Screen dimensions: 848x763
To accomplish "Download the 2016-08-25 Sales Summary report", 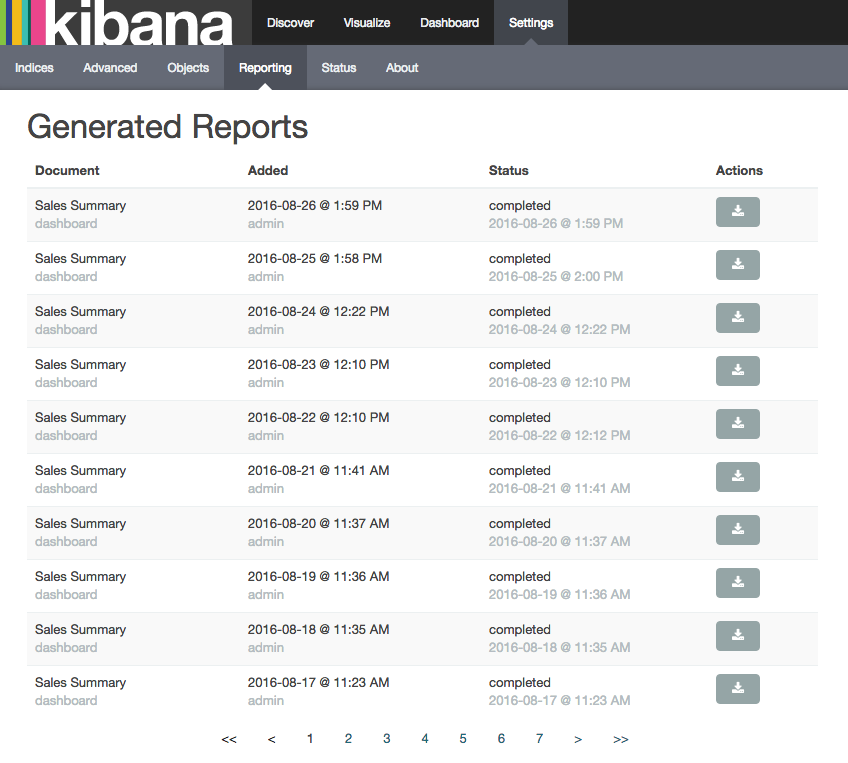I will 737,265.
